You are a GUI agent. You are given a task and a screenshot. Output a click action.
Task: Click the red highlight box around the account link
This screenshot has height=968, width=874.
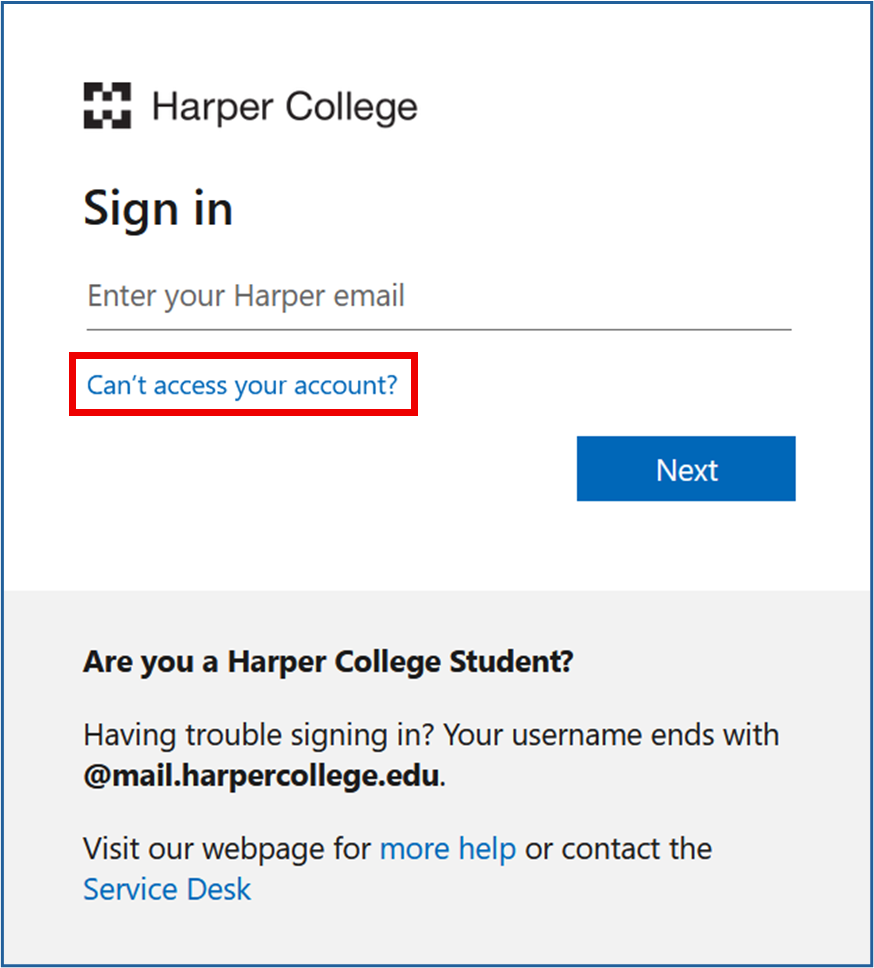pos(243,355)
